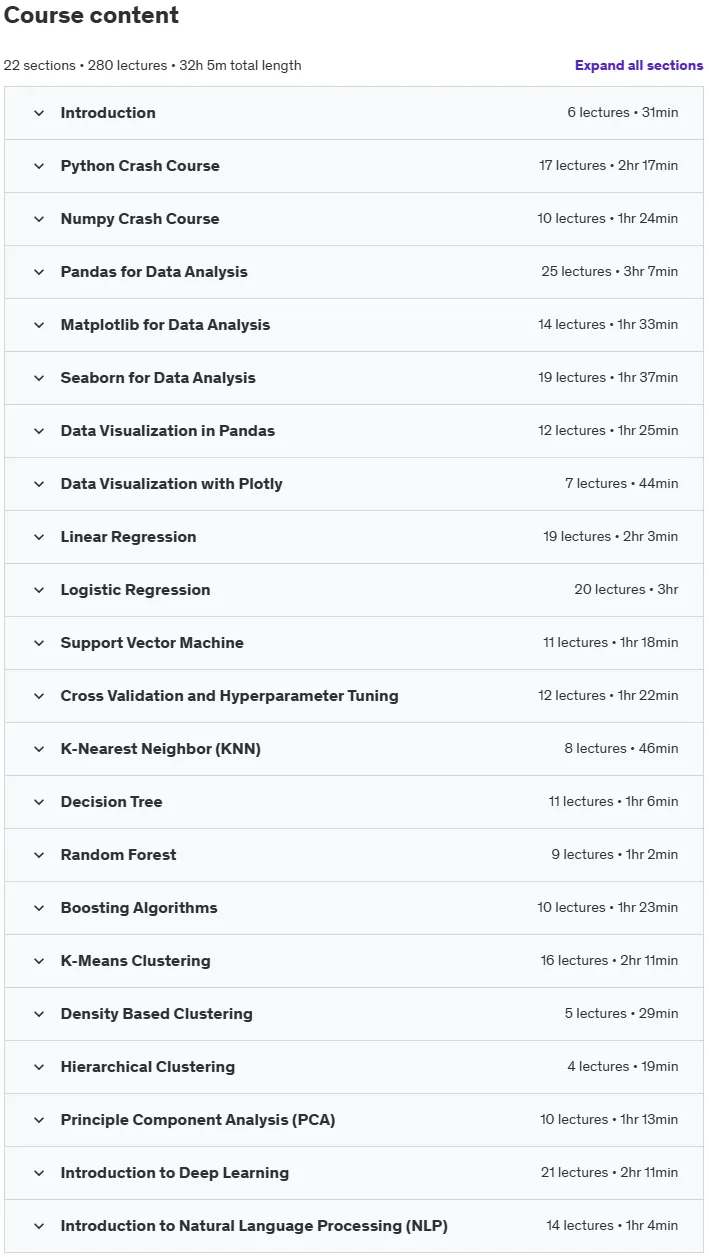
Task: Open Pandas for Data Analysis chevron
Action: tap(39, 272)
